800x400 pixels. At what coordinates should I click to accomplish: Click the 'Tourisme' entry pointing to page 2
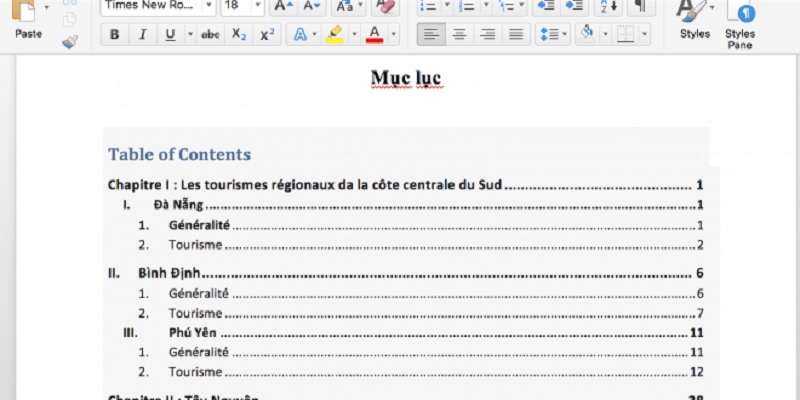[421, 245]
